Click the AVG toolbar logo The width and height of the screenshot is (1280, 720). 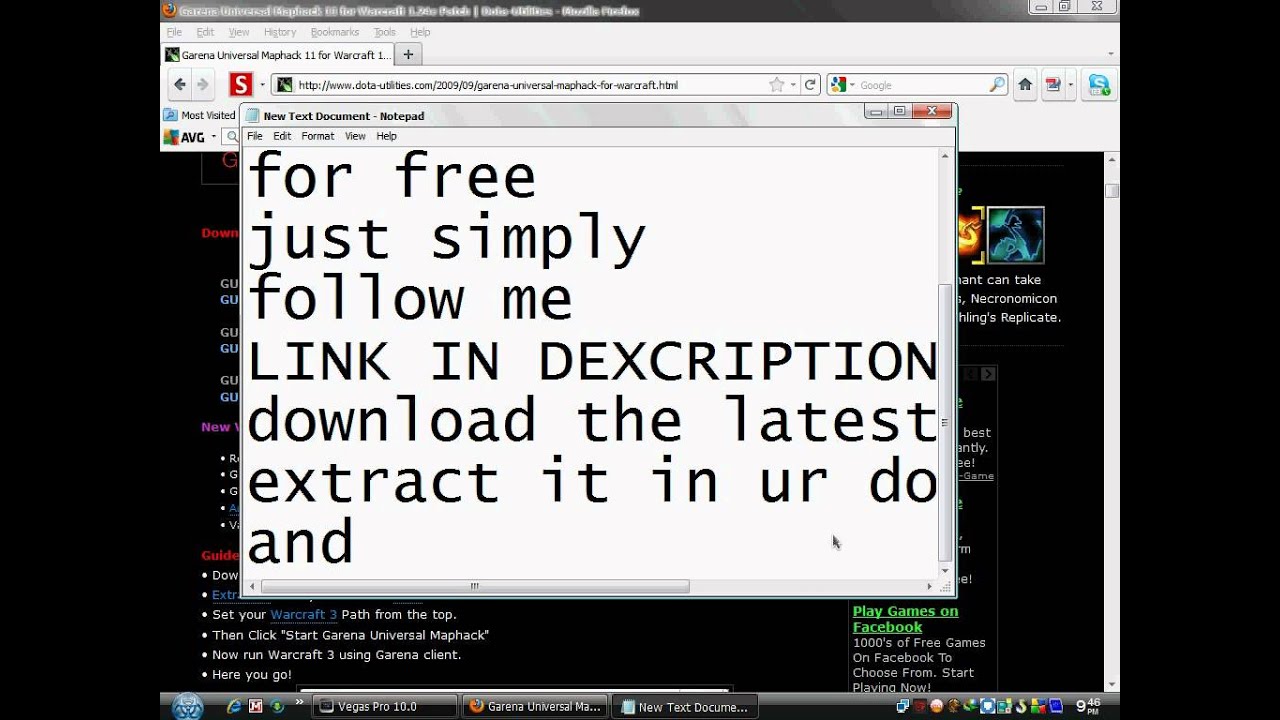click(184, 137)
